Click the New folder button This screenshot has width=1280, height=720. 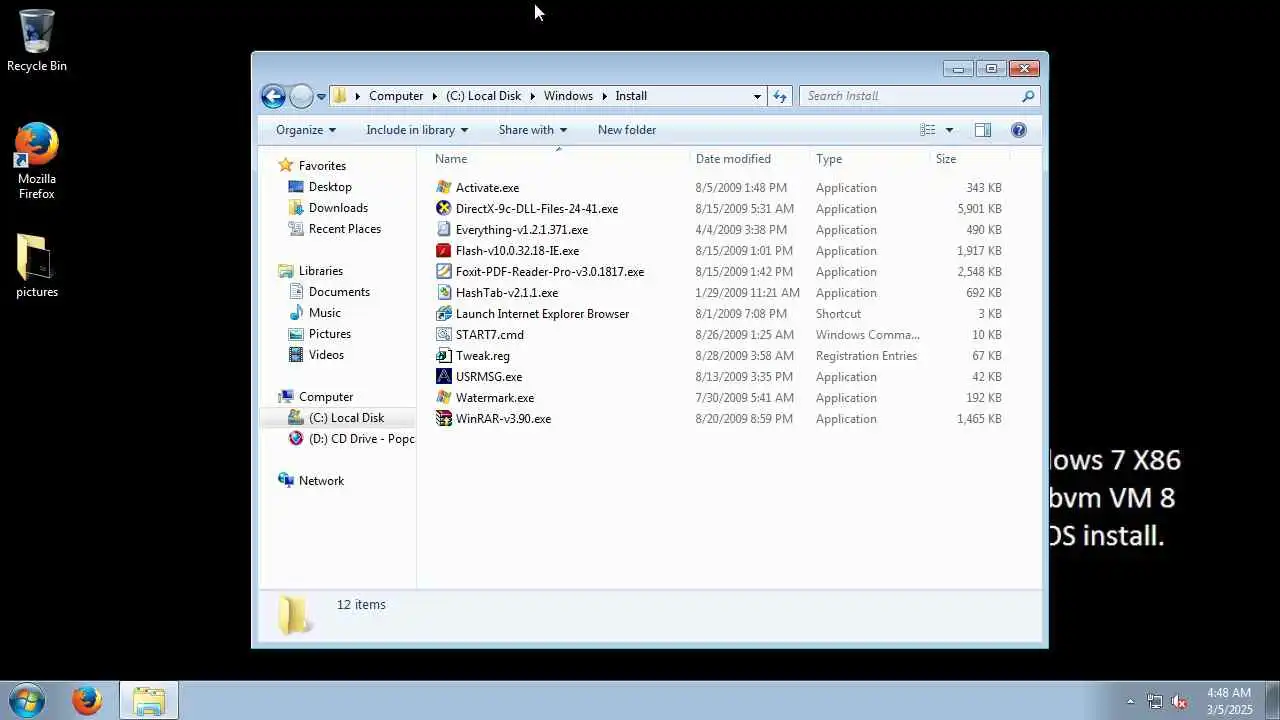[x=627, y=130]
